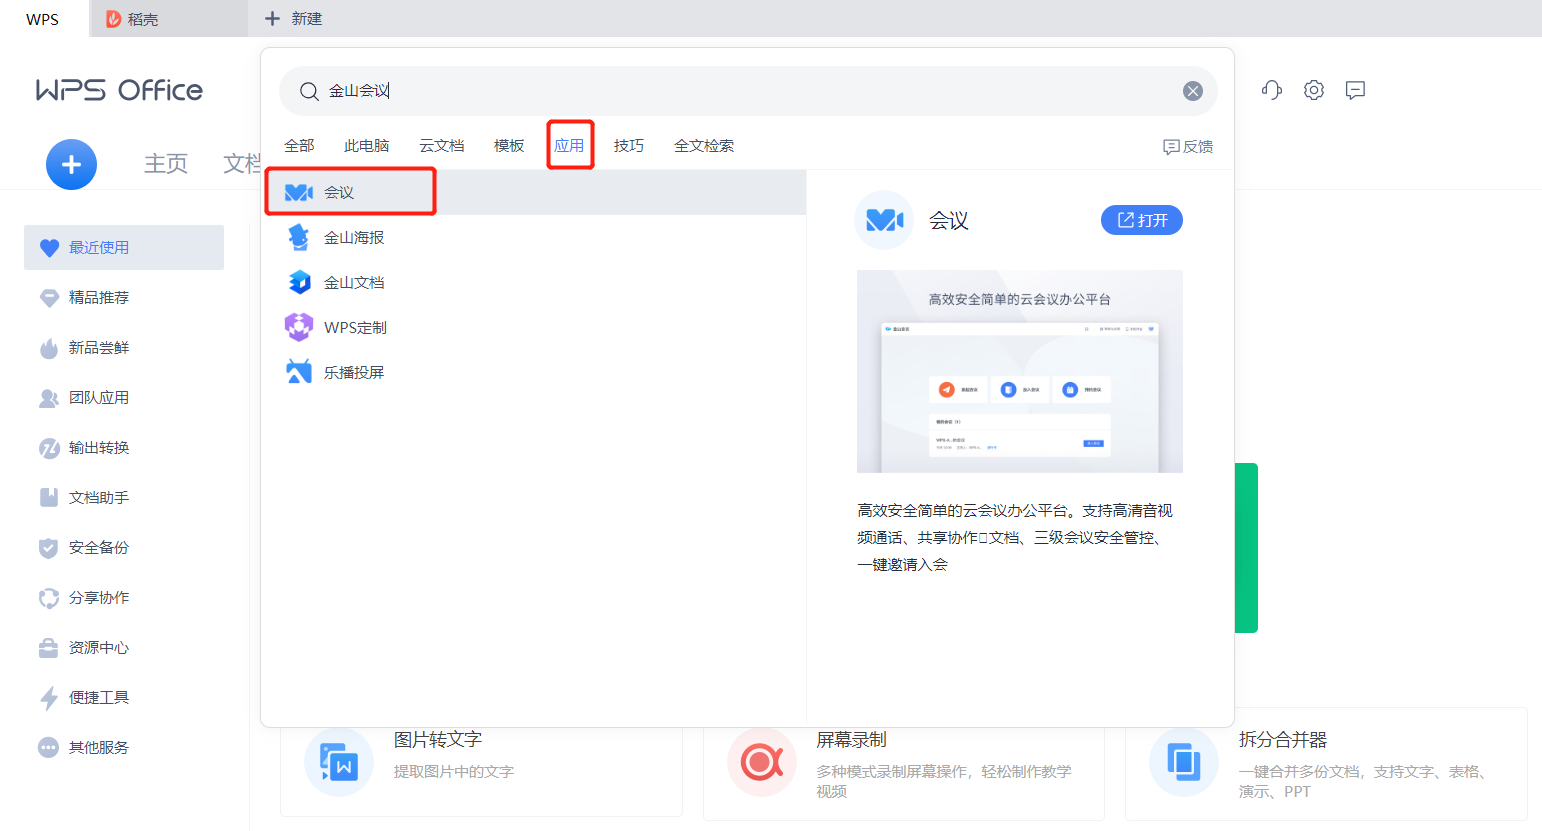
Task: Select 最近使用 in the sidebar
Action: (x=124, y=247)
